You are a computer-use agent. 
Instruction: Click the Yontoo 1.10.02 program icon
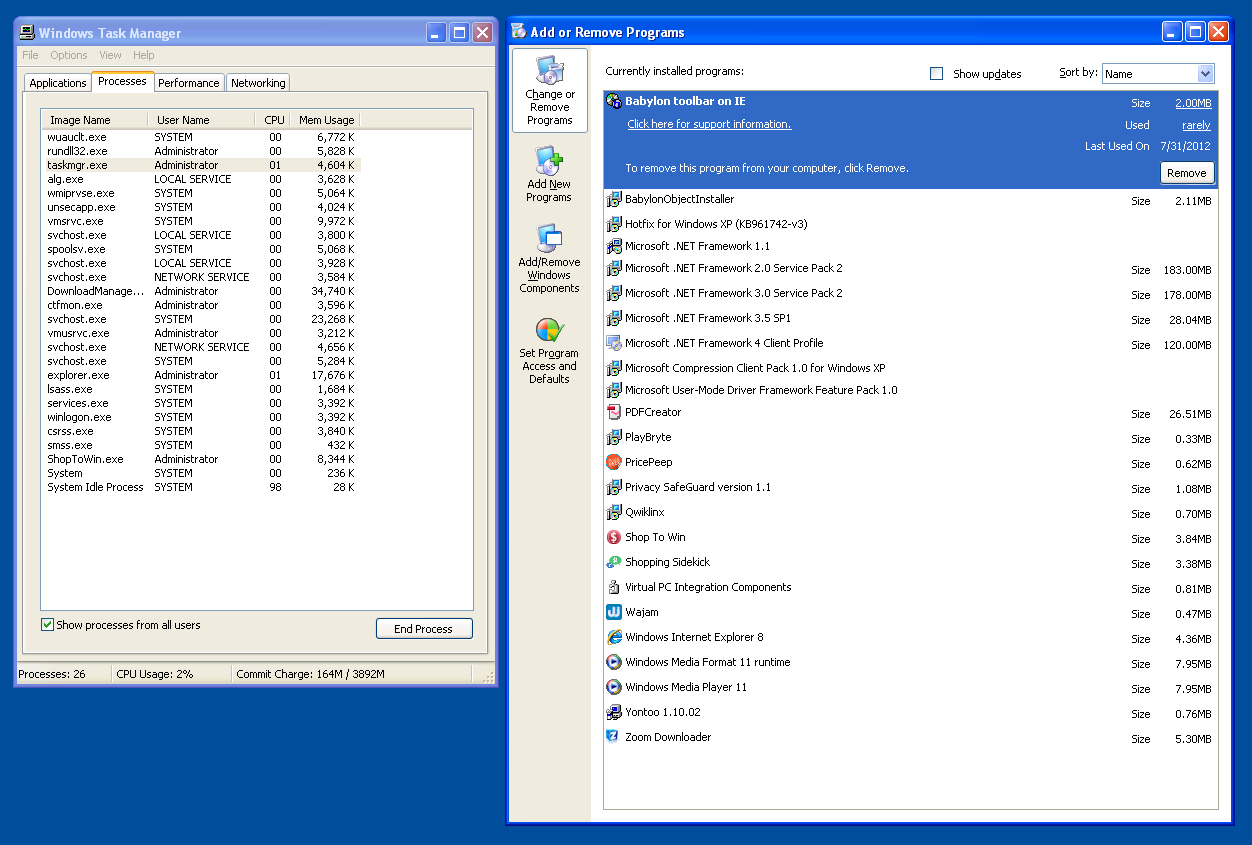[614, 712]
